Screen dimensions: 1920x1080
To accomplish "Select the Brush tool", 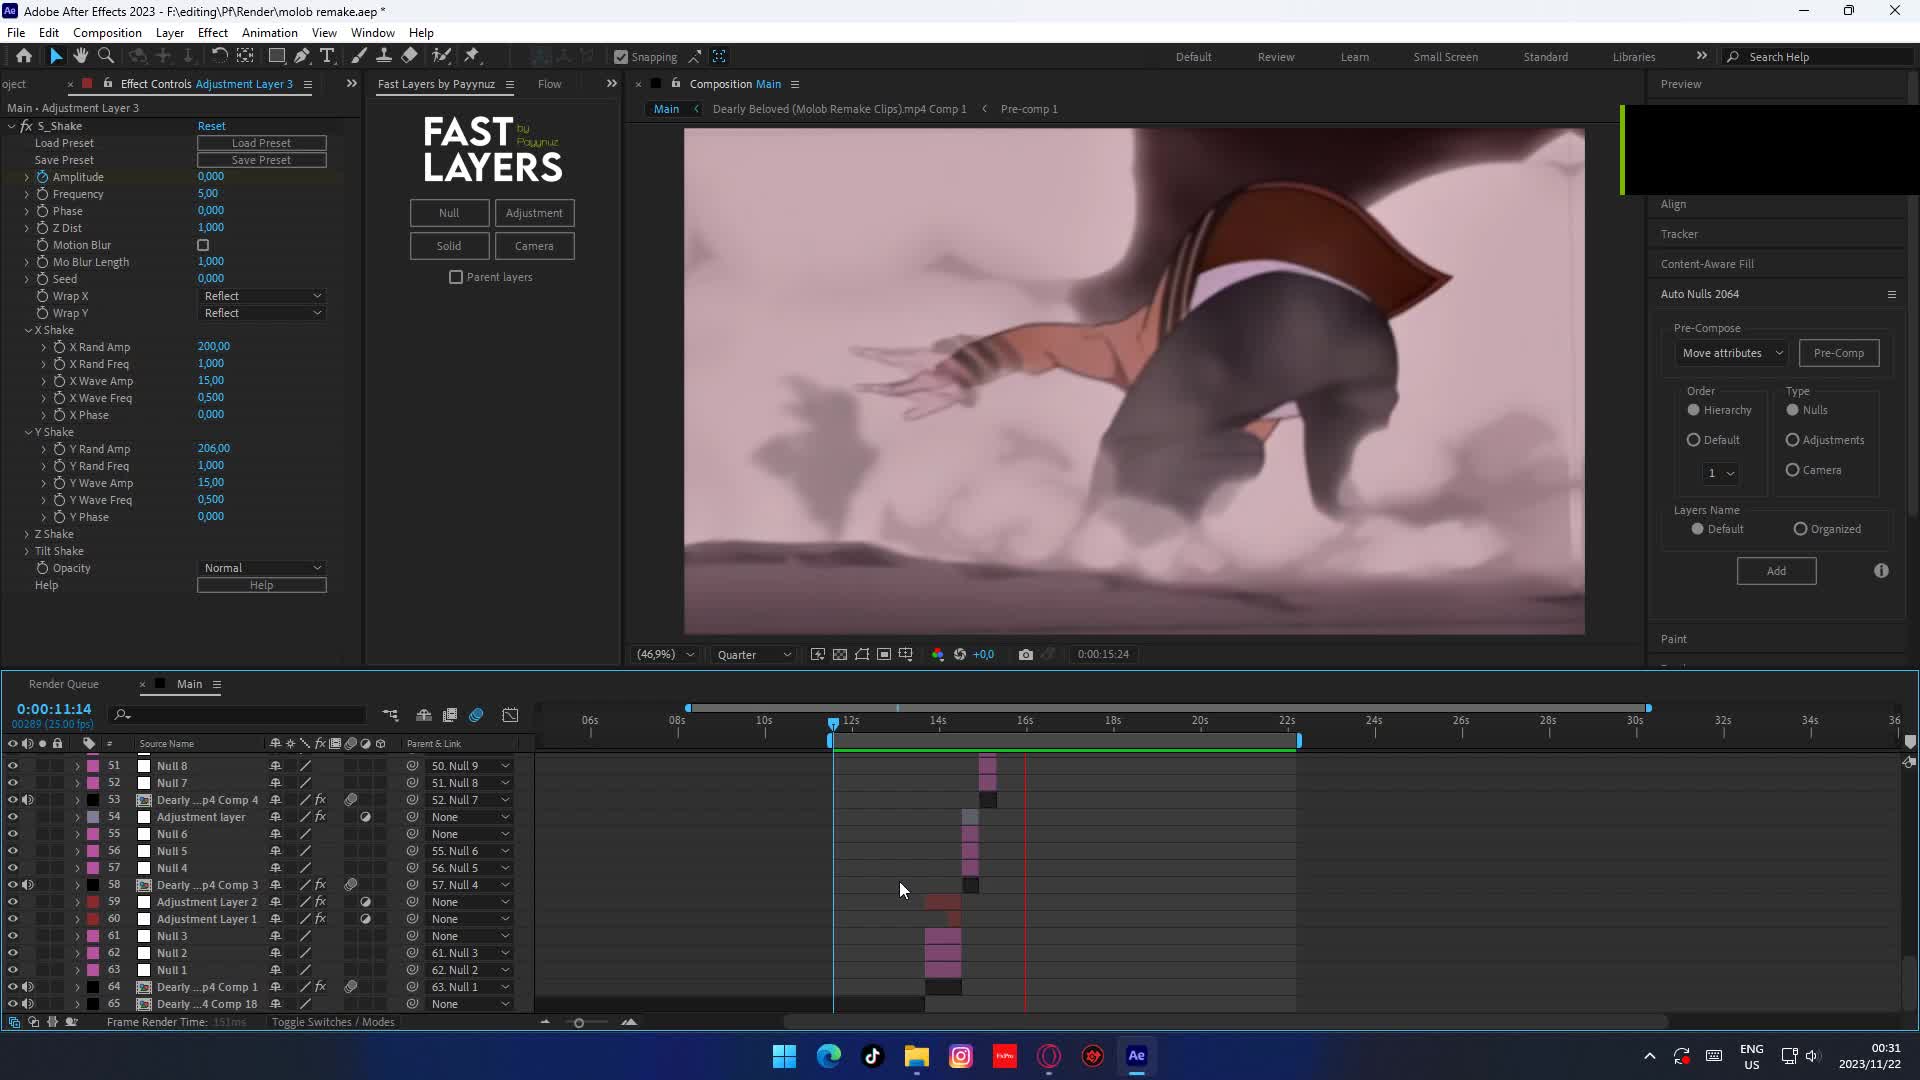I will coord(359,56).
